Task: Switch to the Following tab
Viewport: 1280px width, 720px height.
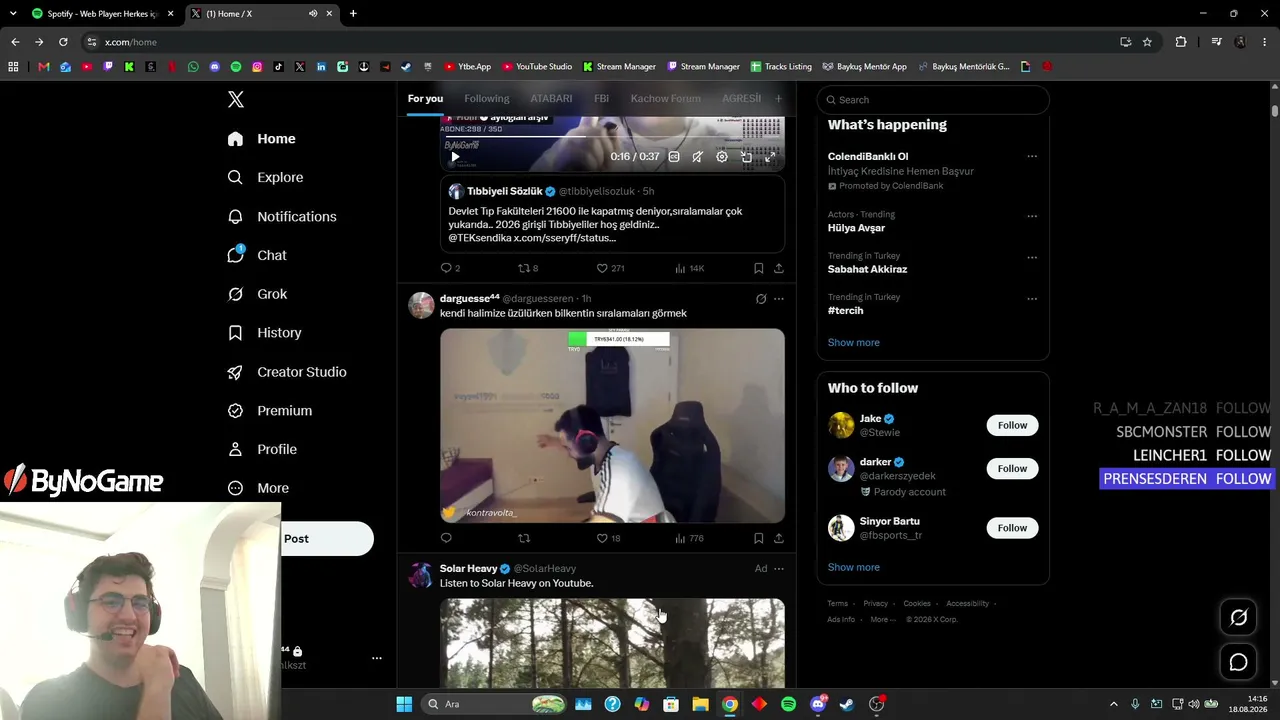Action: click(487, 99)
